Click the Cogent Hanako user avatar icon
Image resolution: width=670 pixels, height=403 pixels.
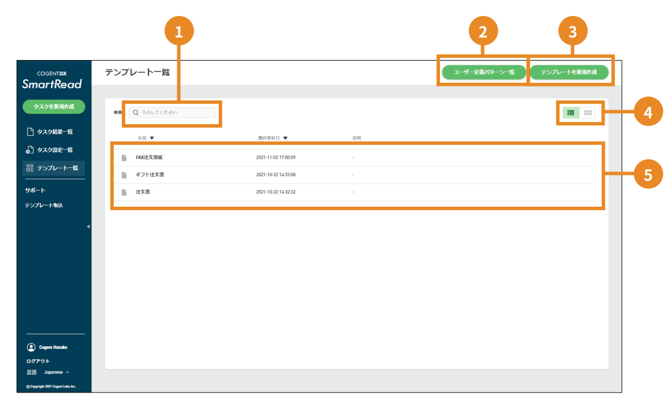tap(31, 347)
